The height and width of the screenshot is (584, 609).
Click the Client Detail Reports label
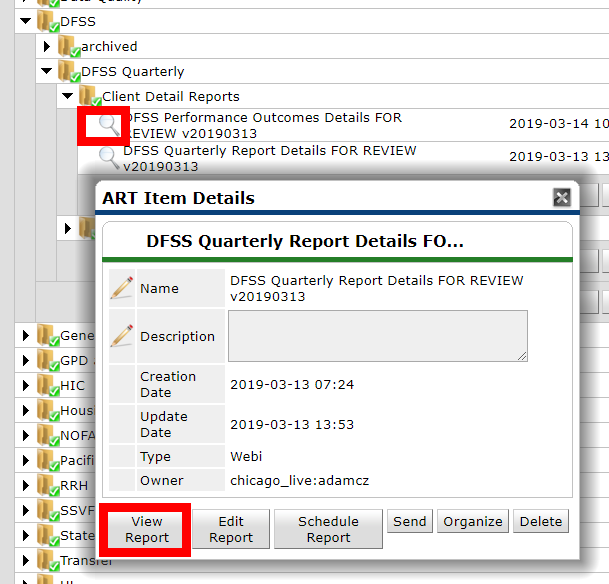pyautogui.click(x=171, y=96)
